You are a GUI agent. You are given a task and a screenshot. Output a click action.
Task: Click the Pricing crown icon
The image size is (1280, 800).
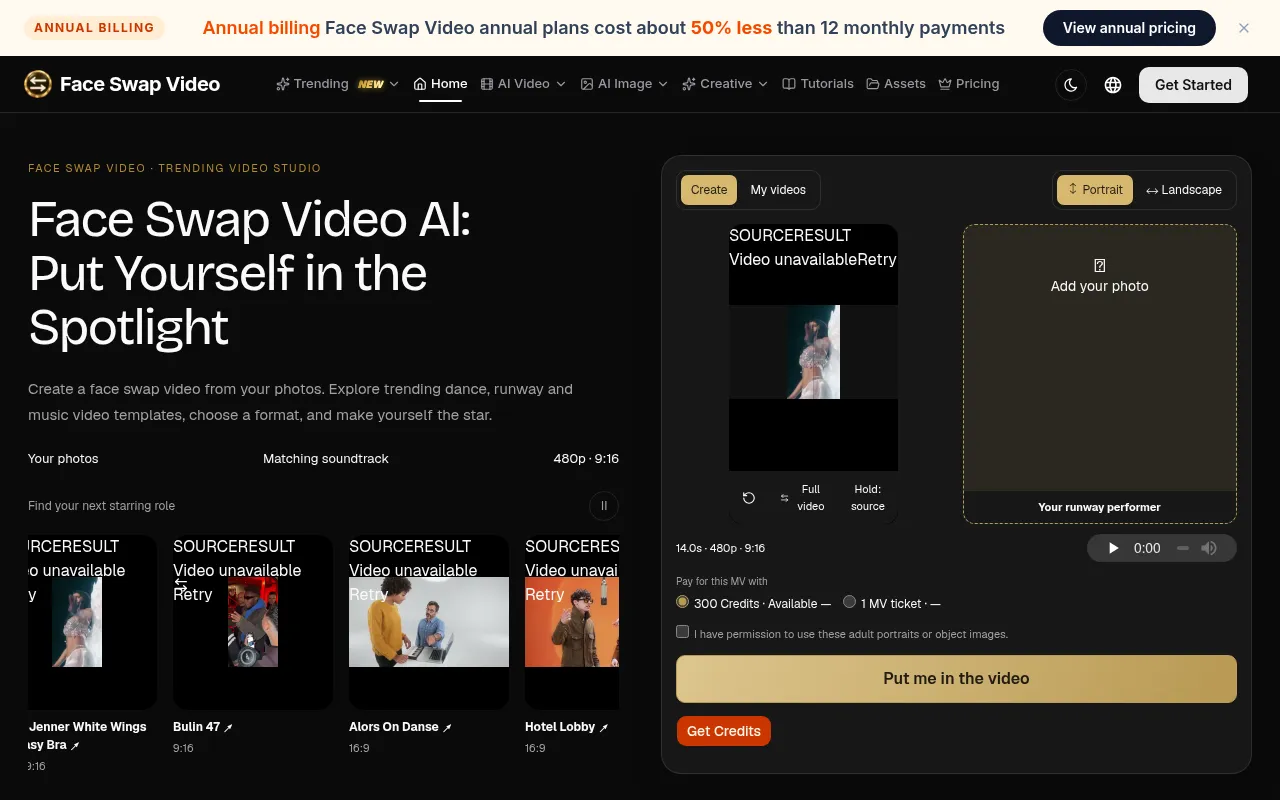tap(945, 84)
